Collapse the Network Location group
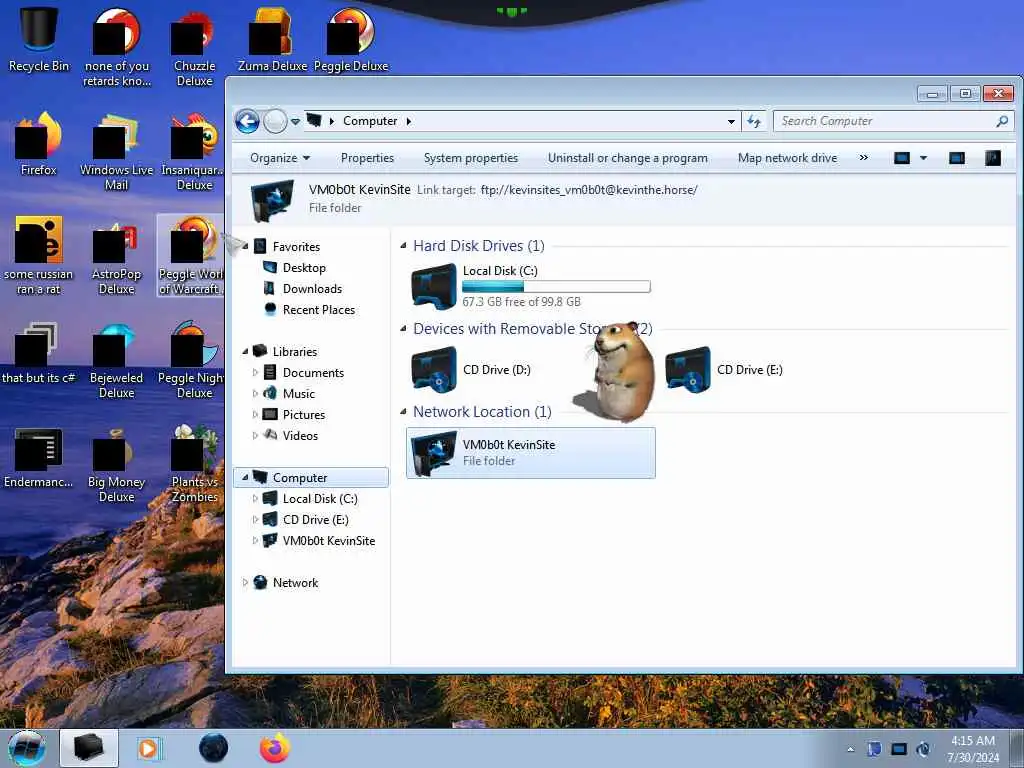The height and width of the screenshot is (768, 1024). point(403,411)
